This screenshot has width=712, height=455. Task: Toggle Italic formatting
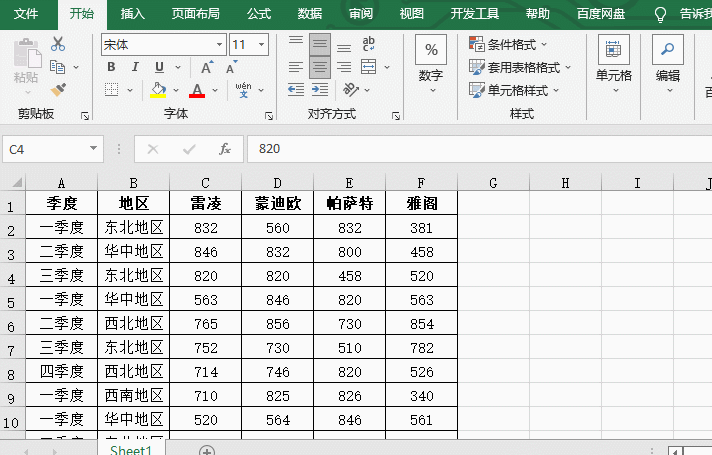(x=135, y=67)
